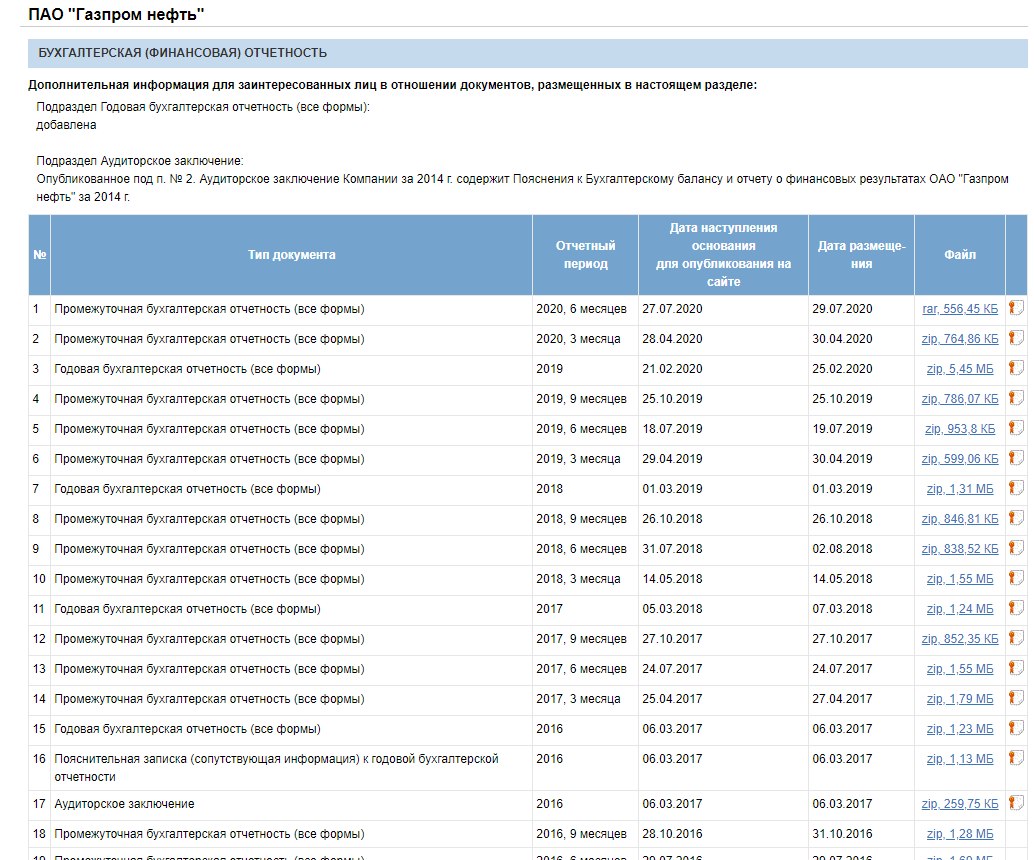
Task: Click the signature icon for 2020, 3 месяца row
Action: click(x=1016, y=338)
